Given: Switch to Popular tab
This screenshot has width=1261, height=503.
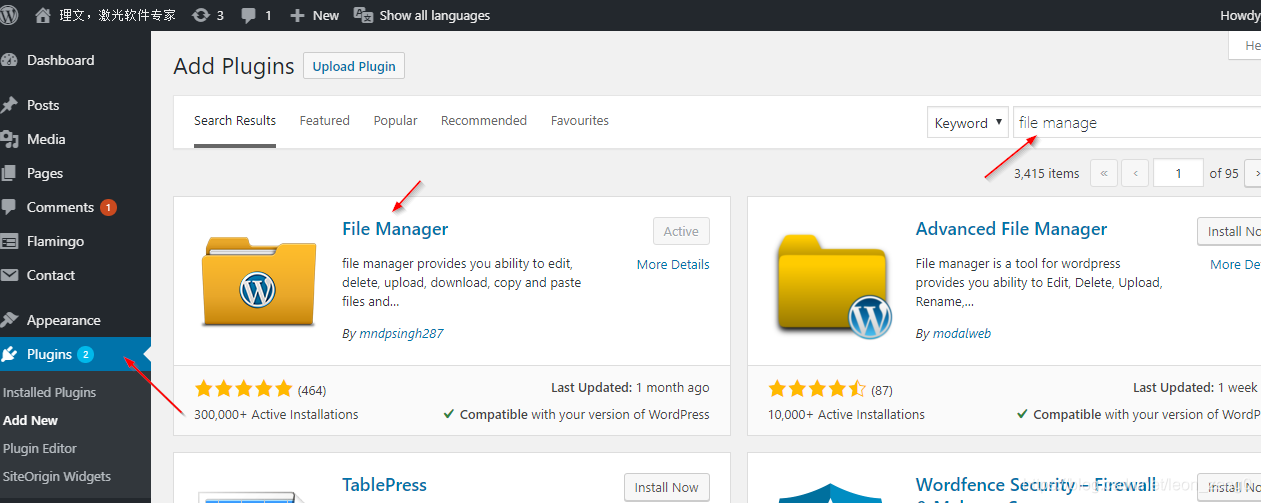Looking at the screenshot, I should click(396, 120).
